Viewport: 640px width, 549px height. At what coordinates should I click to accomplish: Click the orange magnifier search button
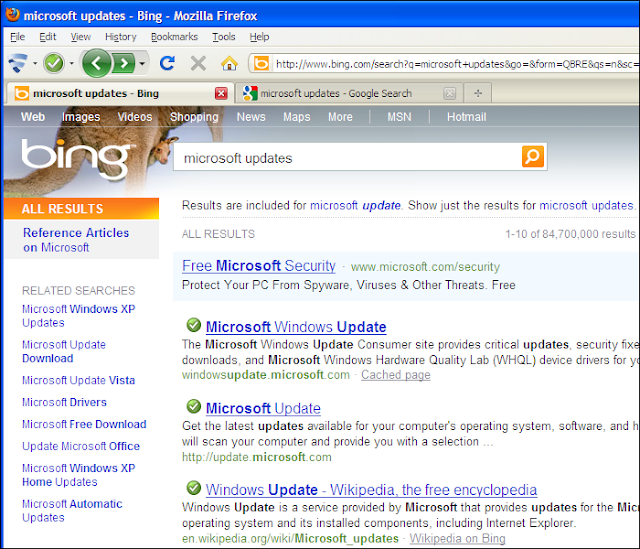click(533, 156)
